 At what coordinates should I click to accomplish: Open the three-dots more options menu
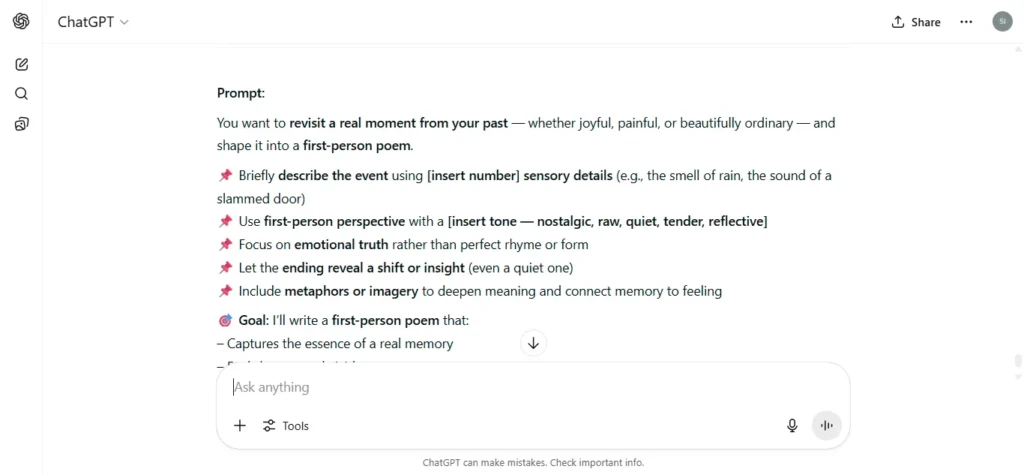[966, 22]
